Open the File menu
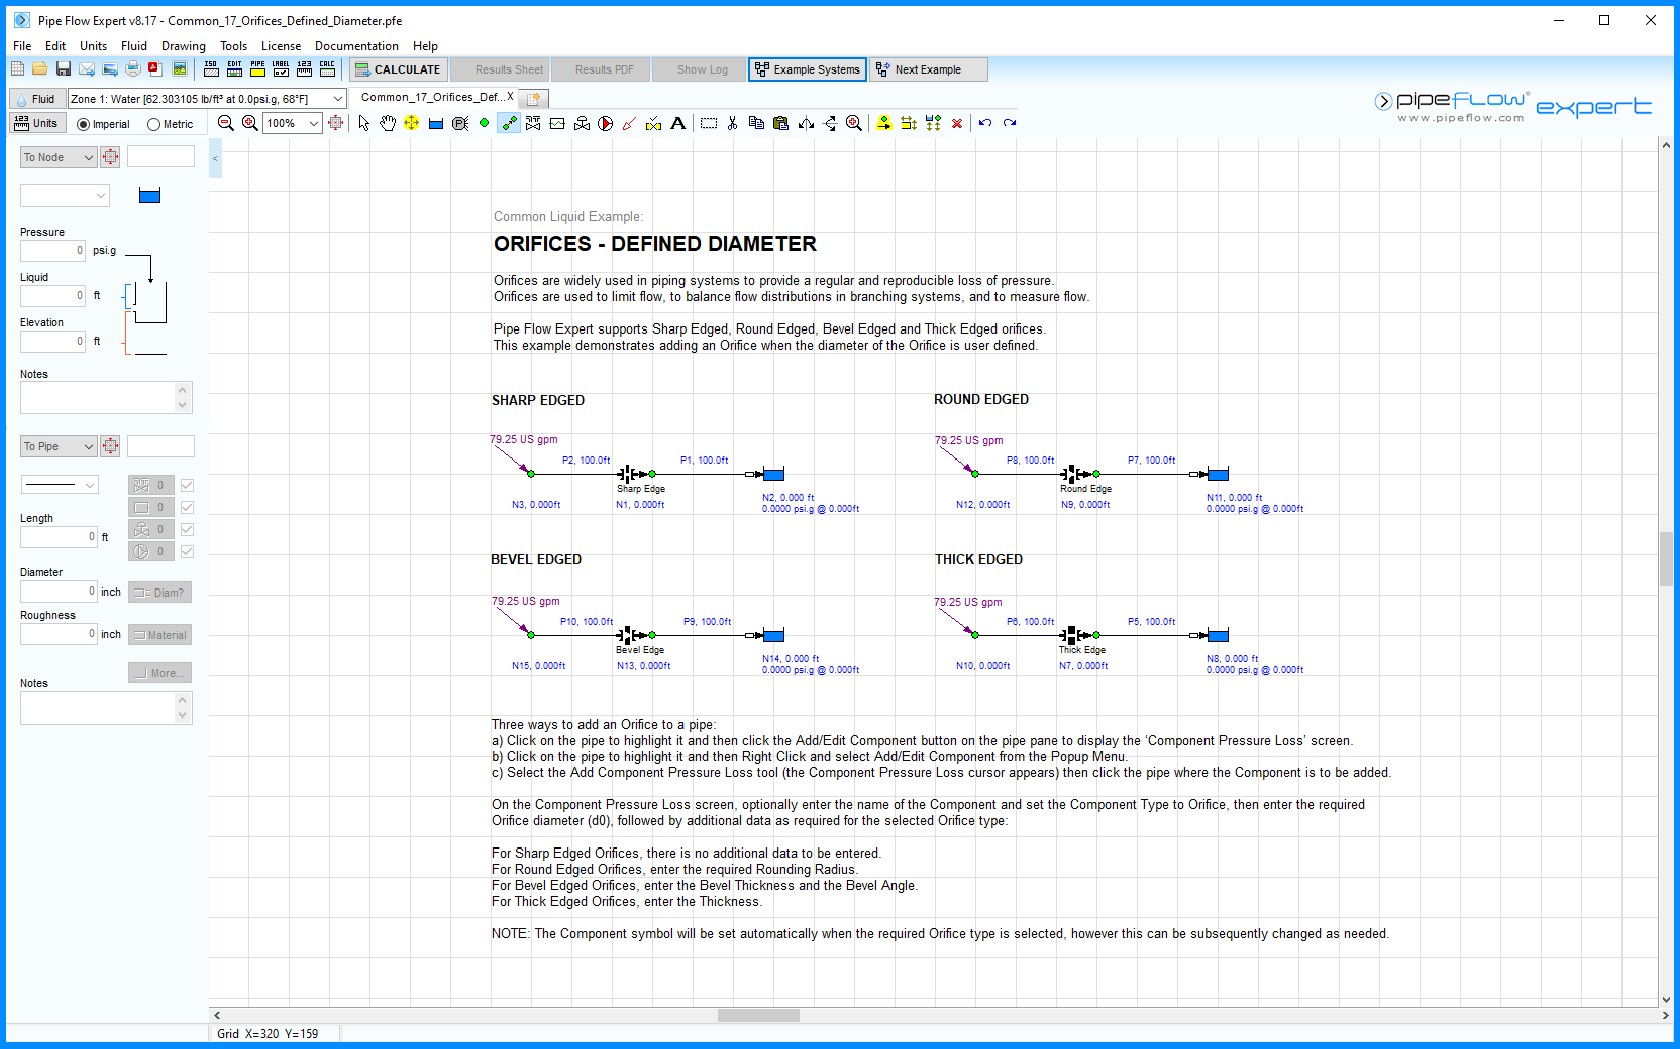This screenshot has width=1680, height=1049. coord(22,45)
